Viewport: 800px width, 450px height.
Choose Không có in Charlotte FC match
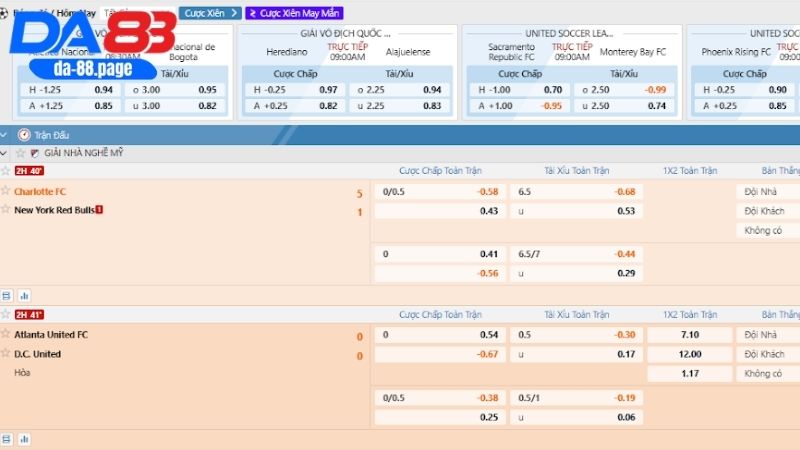point(768,230)
